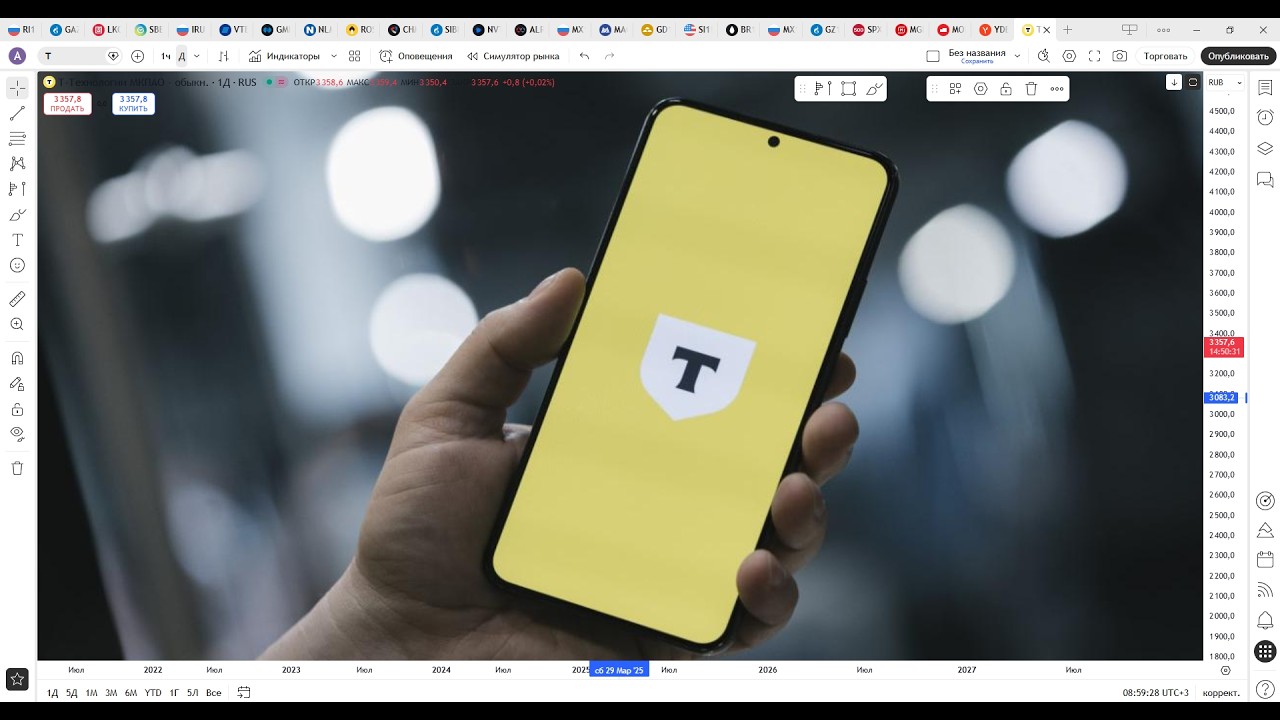The width and height of the screenshot is (1280, 720).
Task: Toggle stay-in-drawing-mode pencil lock
Action: (x=17, y=383)
